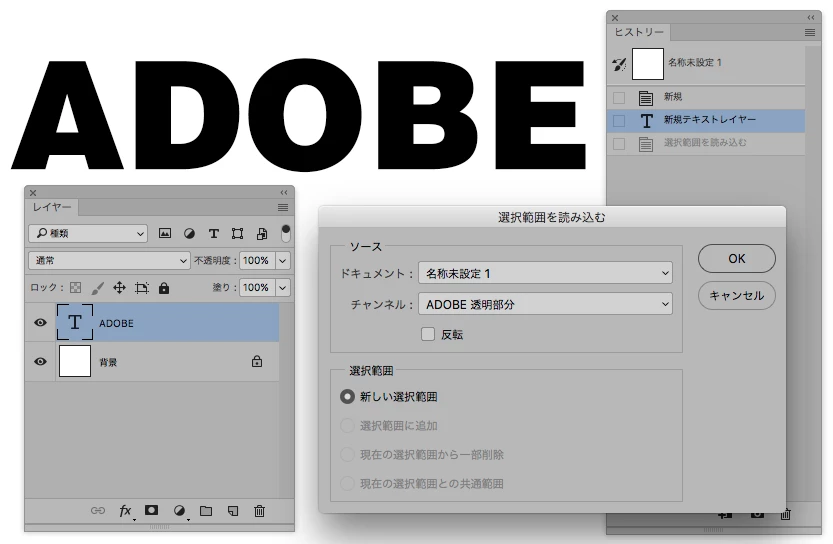
Task: Open the 種類 layer filter dropdown
Action: pos(88,233)
